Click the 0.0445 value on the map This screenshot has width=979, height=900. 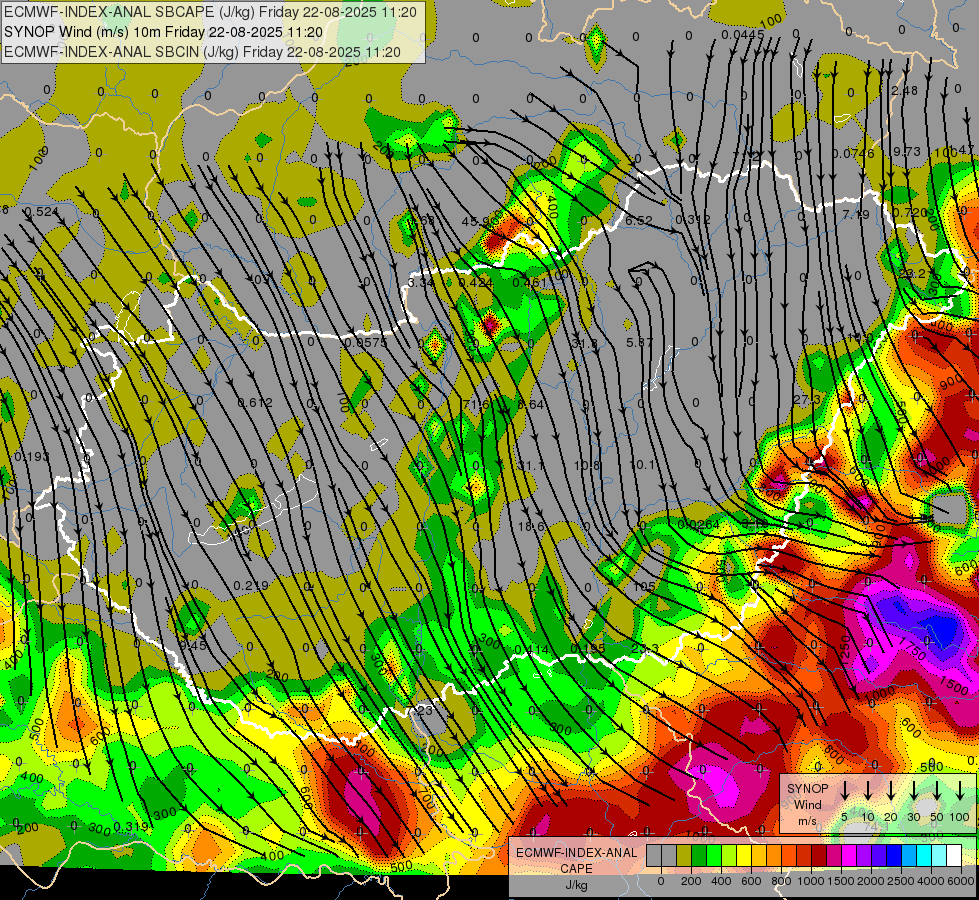click(742, 34)
